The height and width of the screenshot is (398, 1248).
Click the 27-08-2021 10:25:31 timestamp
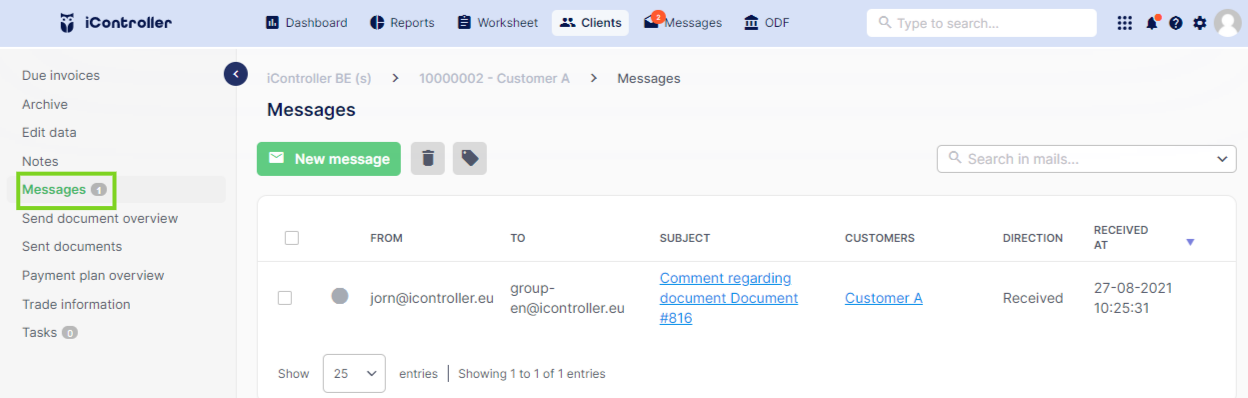coord(1133,298)
